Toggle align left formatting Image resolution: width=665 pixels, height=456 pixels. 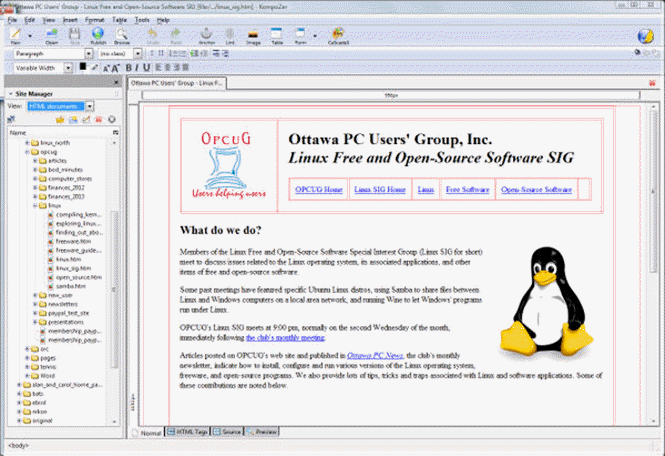pos(159,67)
